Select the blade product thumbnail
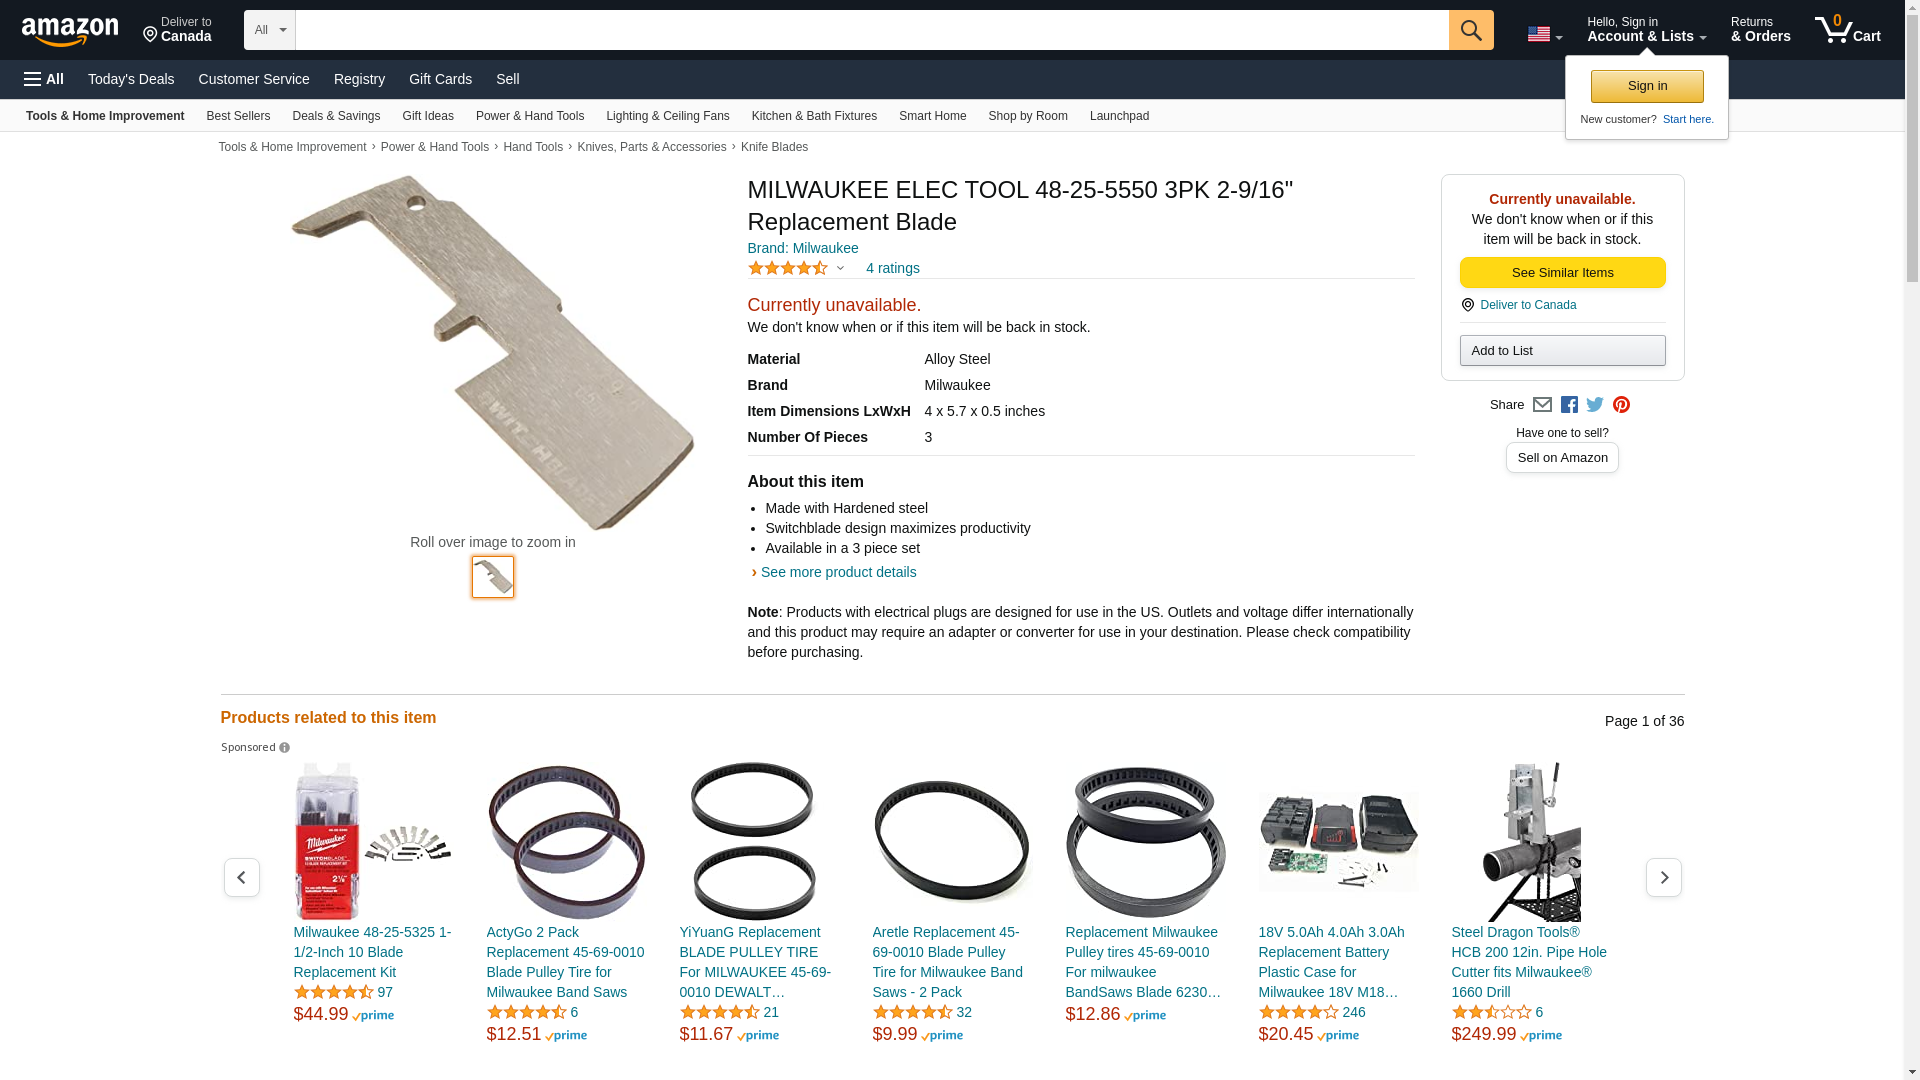The height and width of the screenshot is (1080, 1920). coord(493,577)
